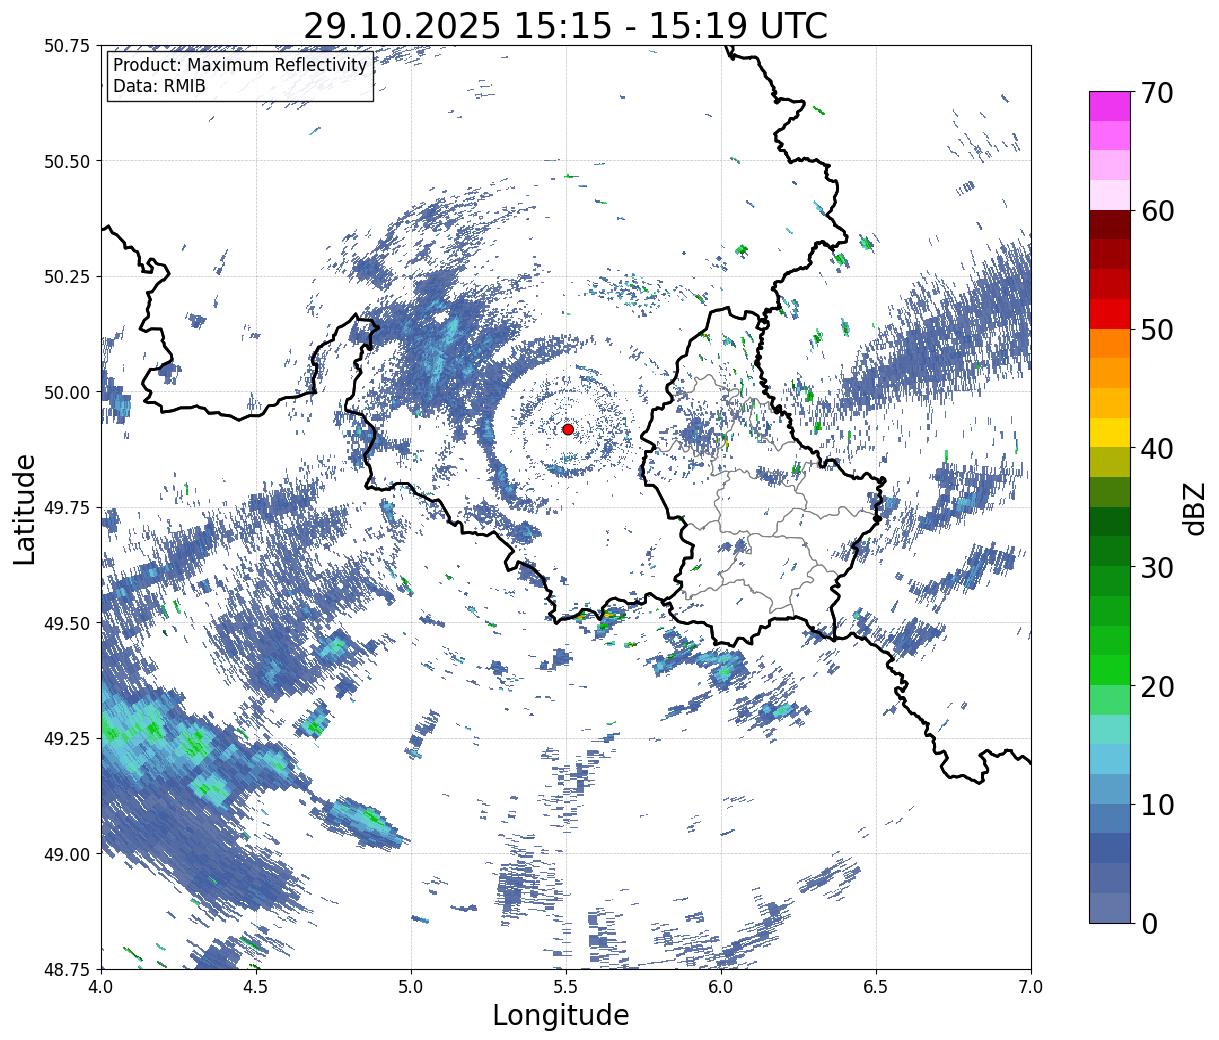
Task: Click the longitude tick label 4.5
Action: point(256,987)
